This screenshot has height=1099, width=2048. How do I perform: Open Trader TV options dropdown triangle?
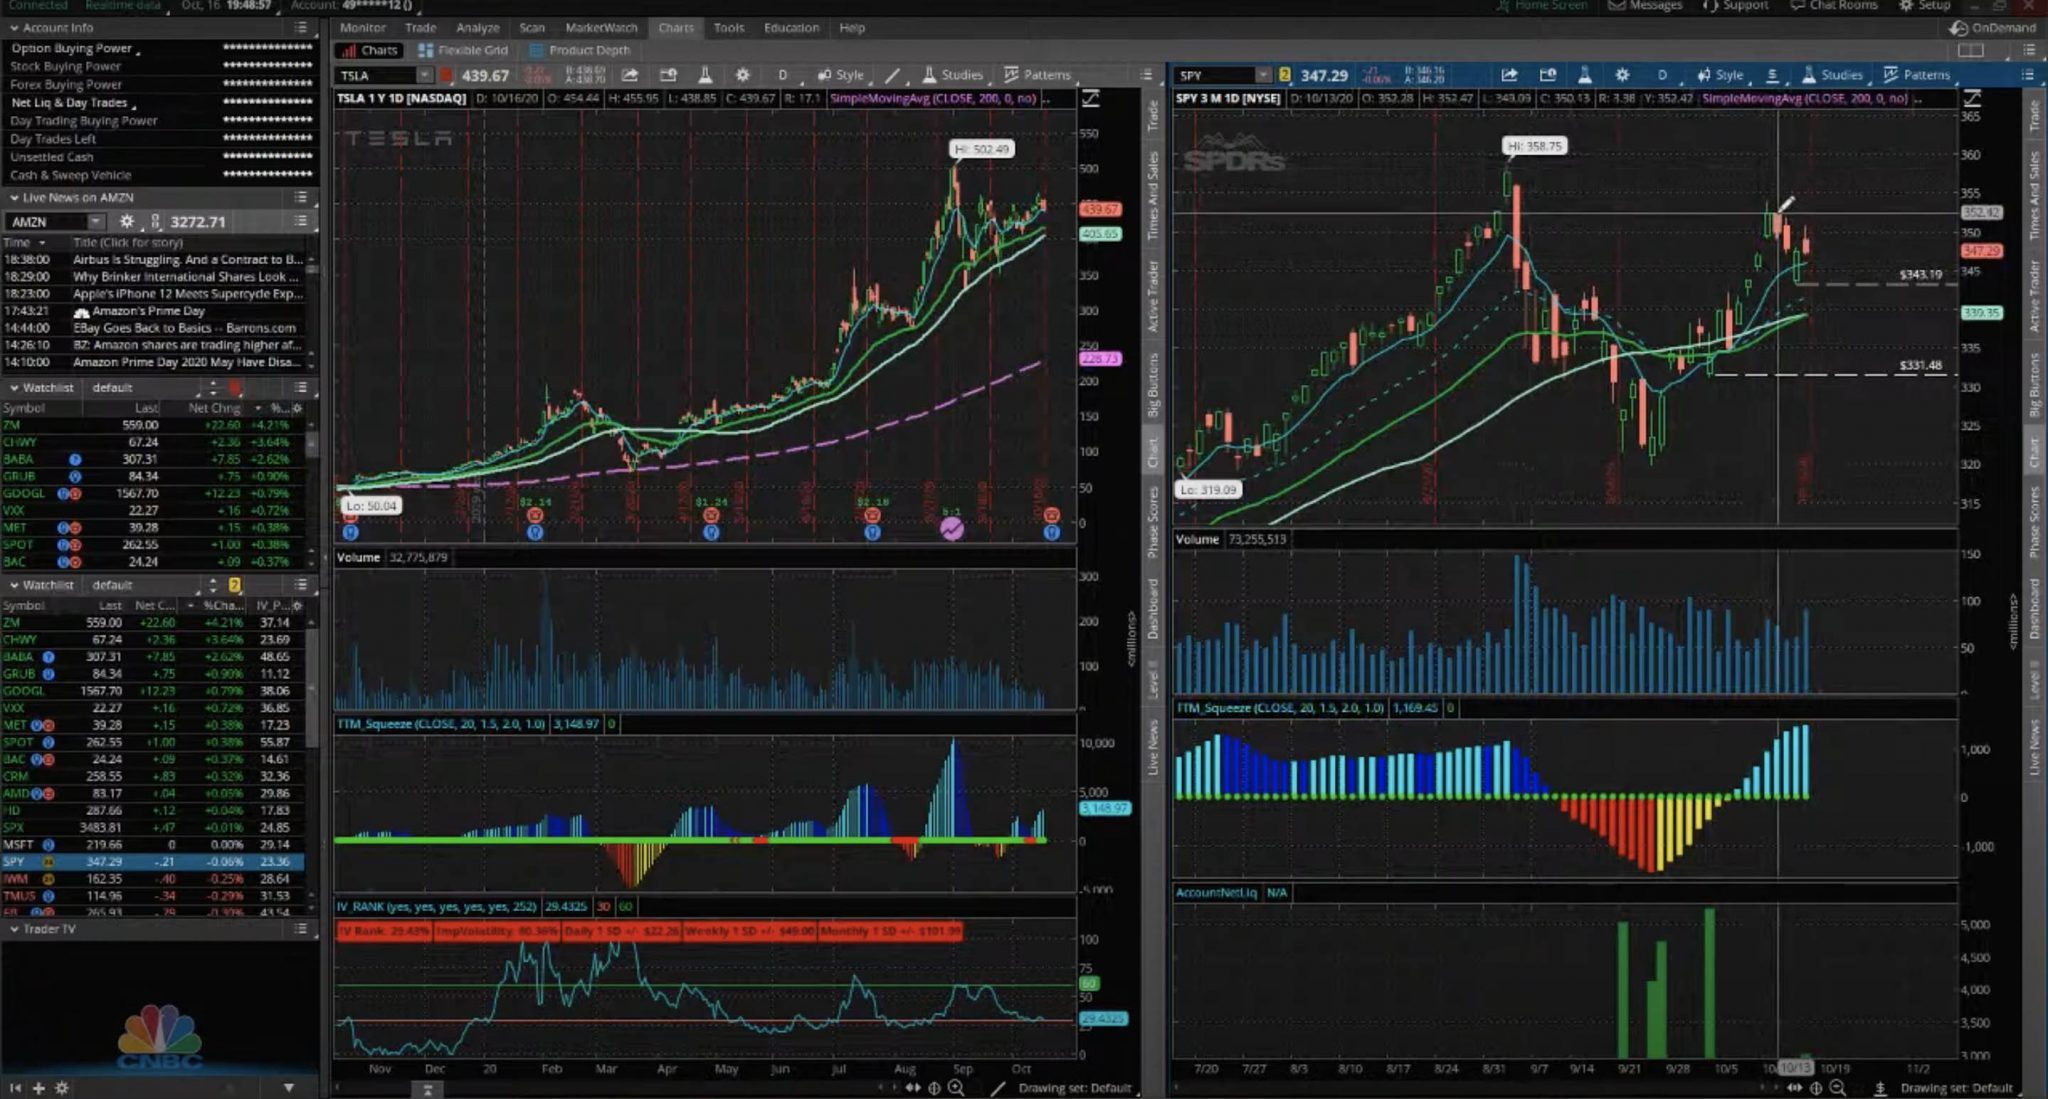click(x=288, y=1088)
